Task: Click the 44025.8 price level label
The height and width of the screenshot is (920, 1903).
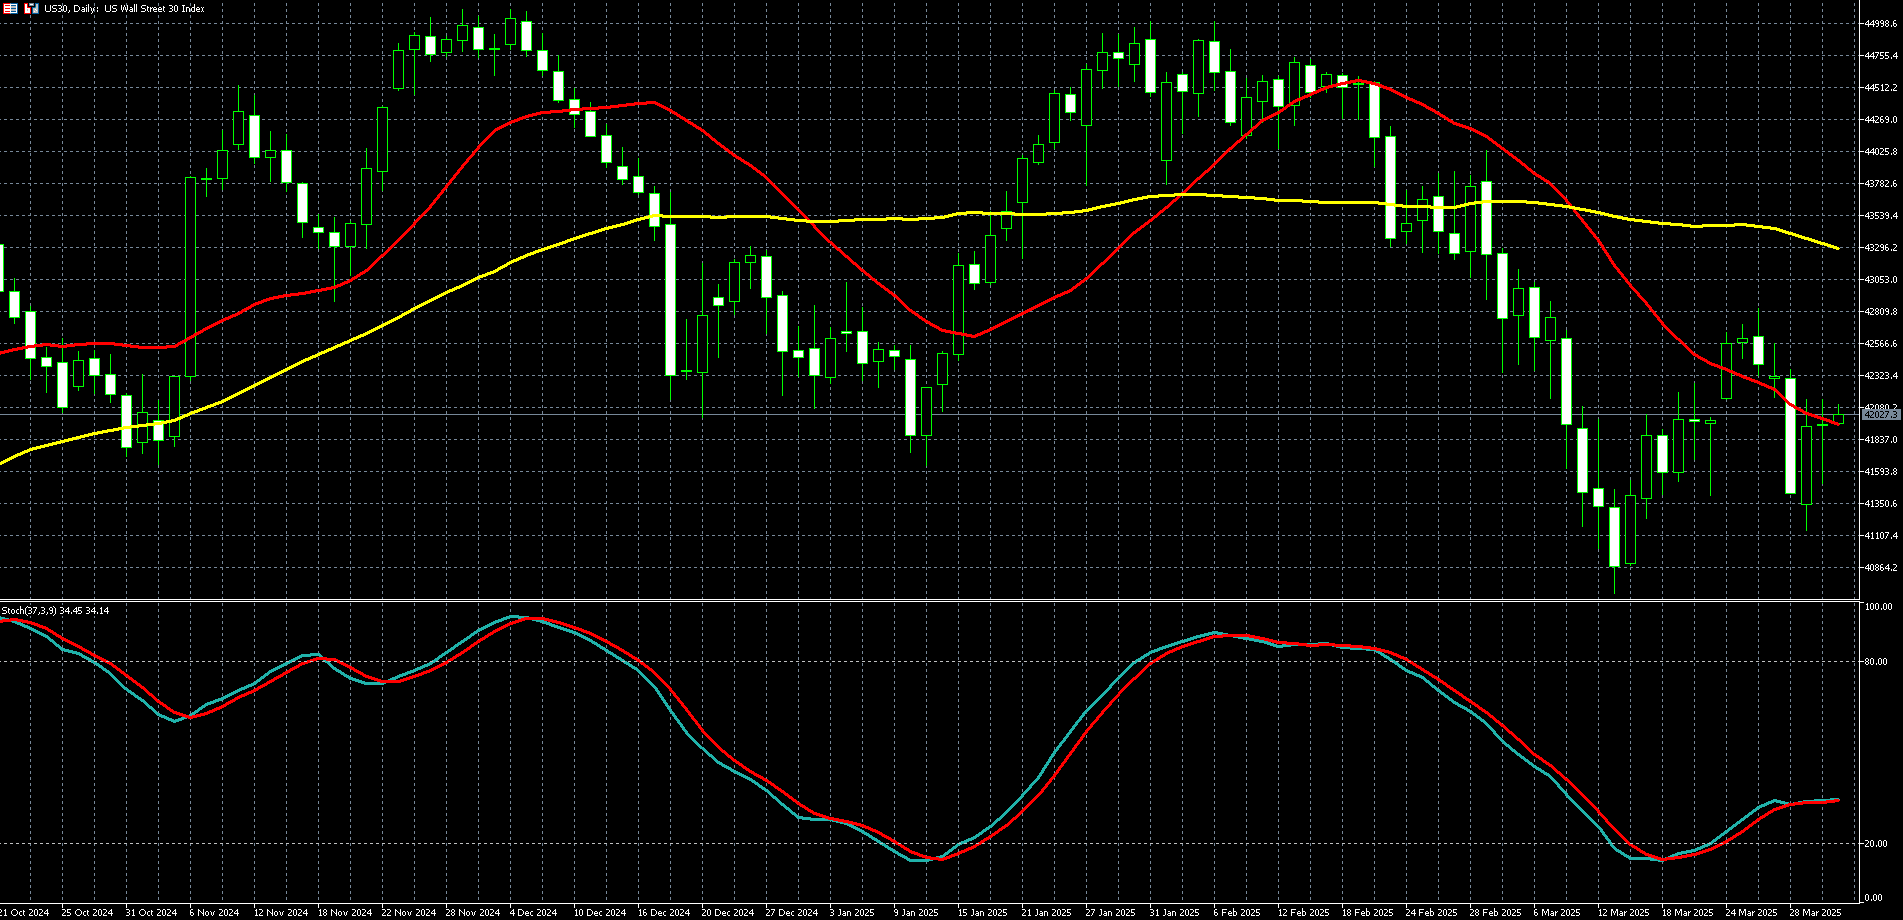Action: 1881,152
